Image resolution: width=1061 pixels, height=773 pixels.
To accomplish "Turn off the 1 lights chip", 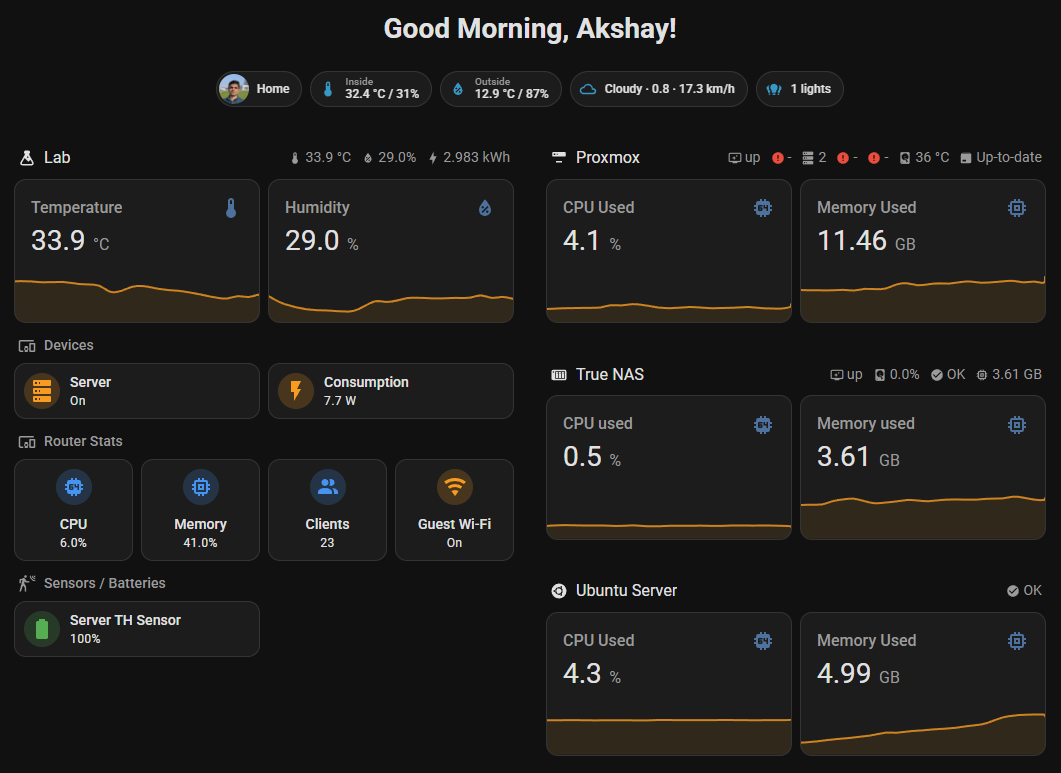I will (799, 88).
